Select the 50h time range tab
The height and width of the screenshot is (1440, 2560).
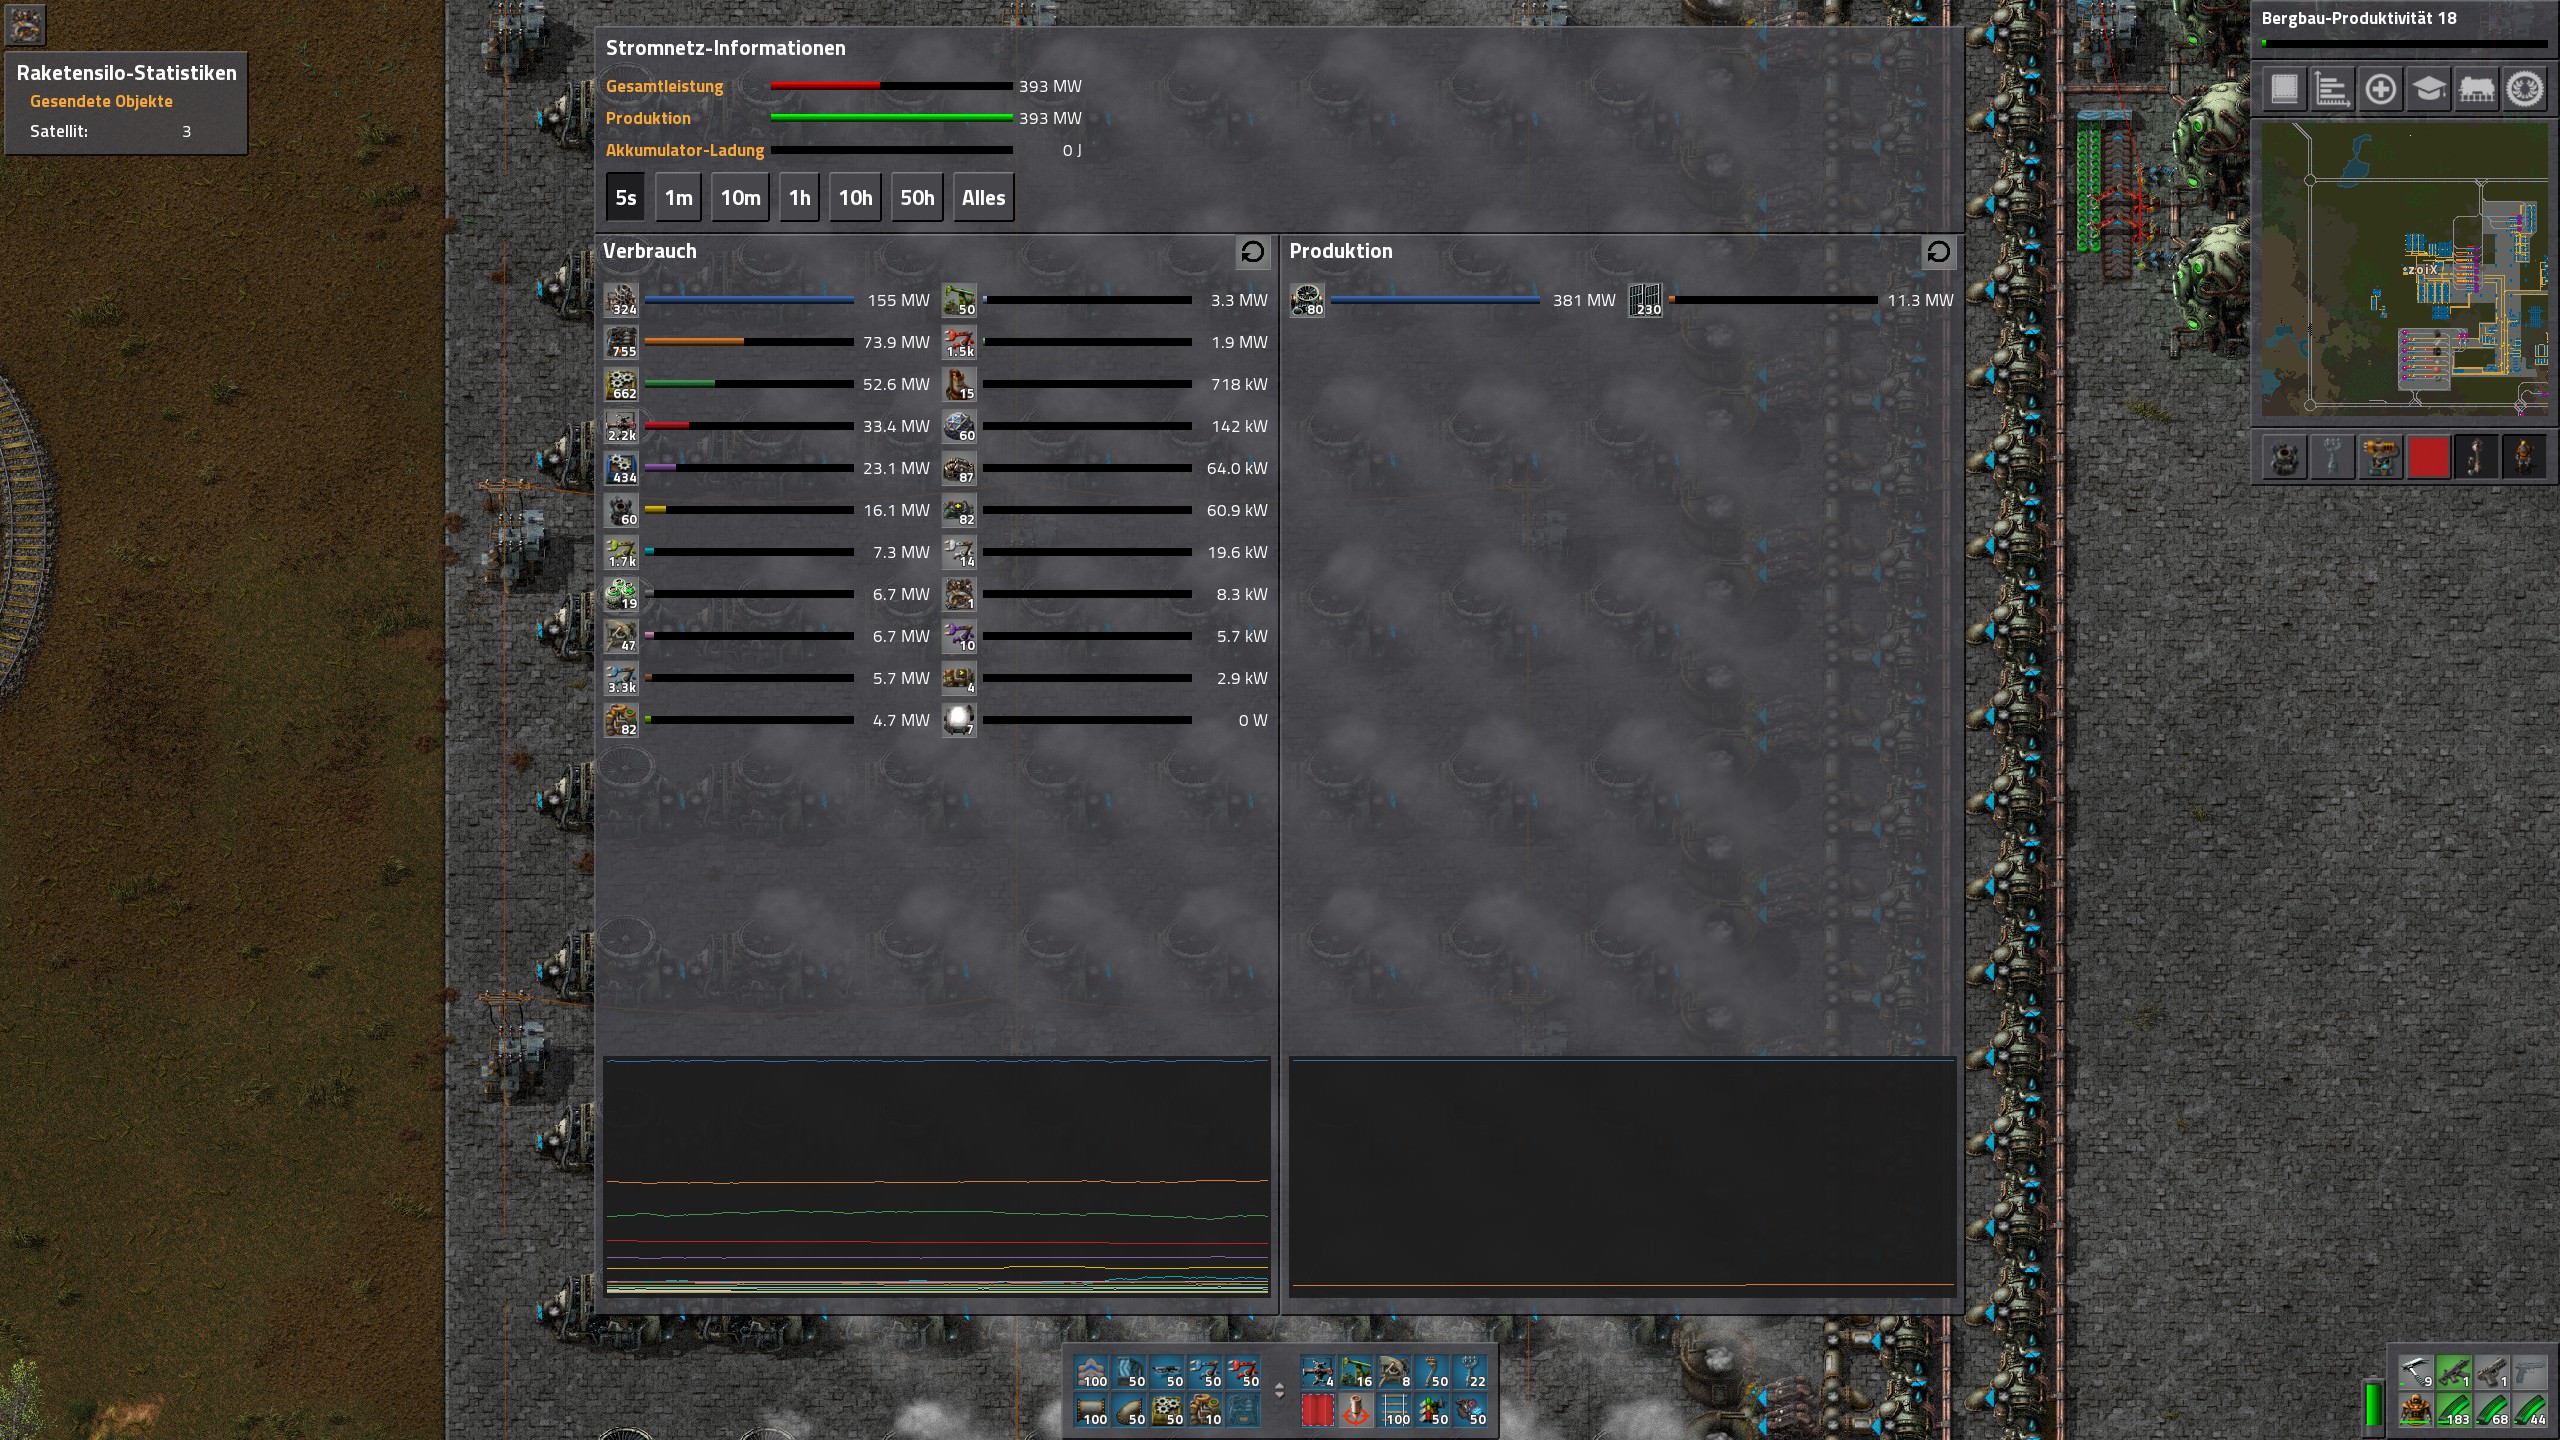pyautogui.click(x=917, y=198)
